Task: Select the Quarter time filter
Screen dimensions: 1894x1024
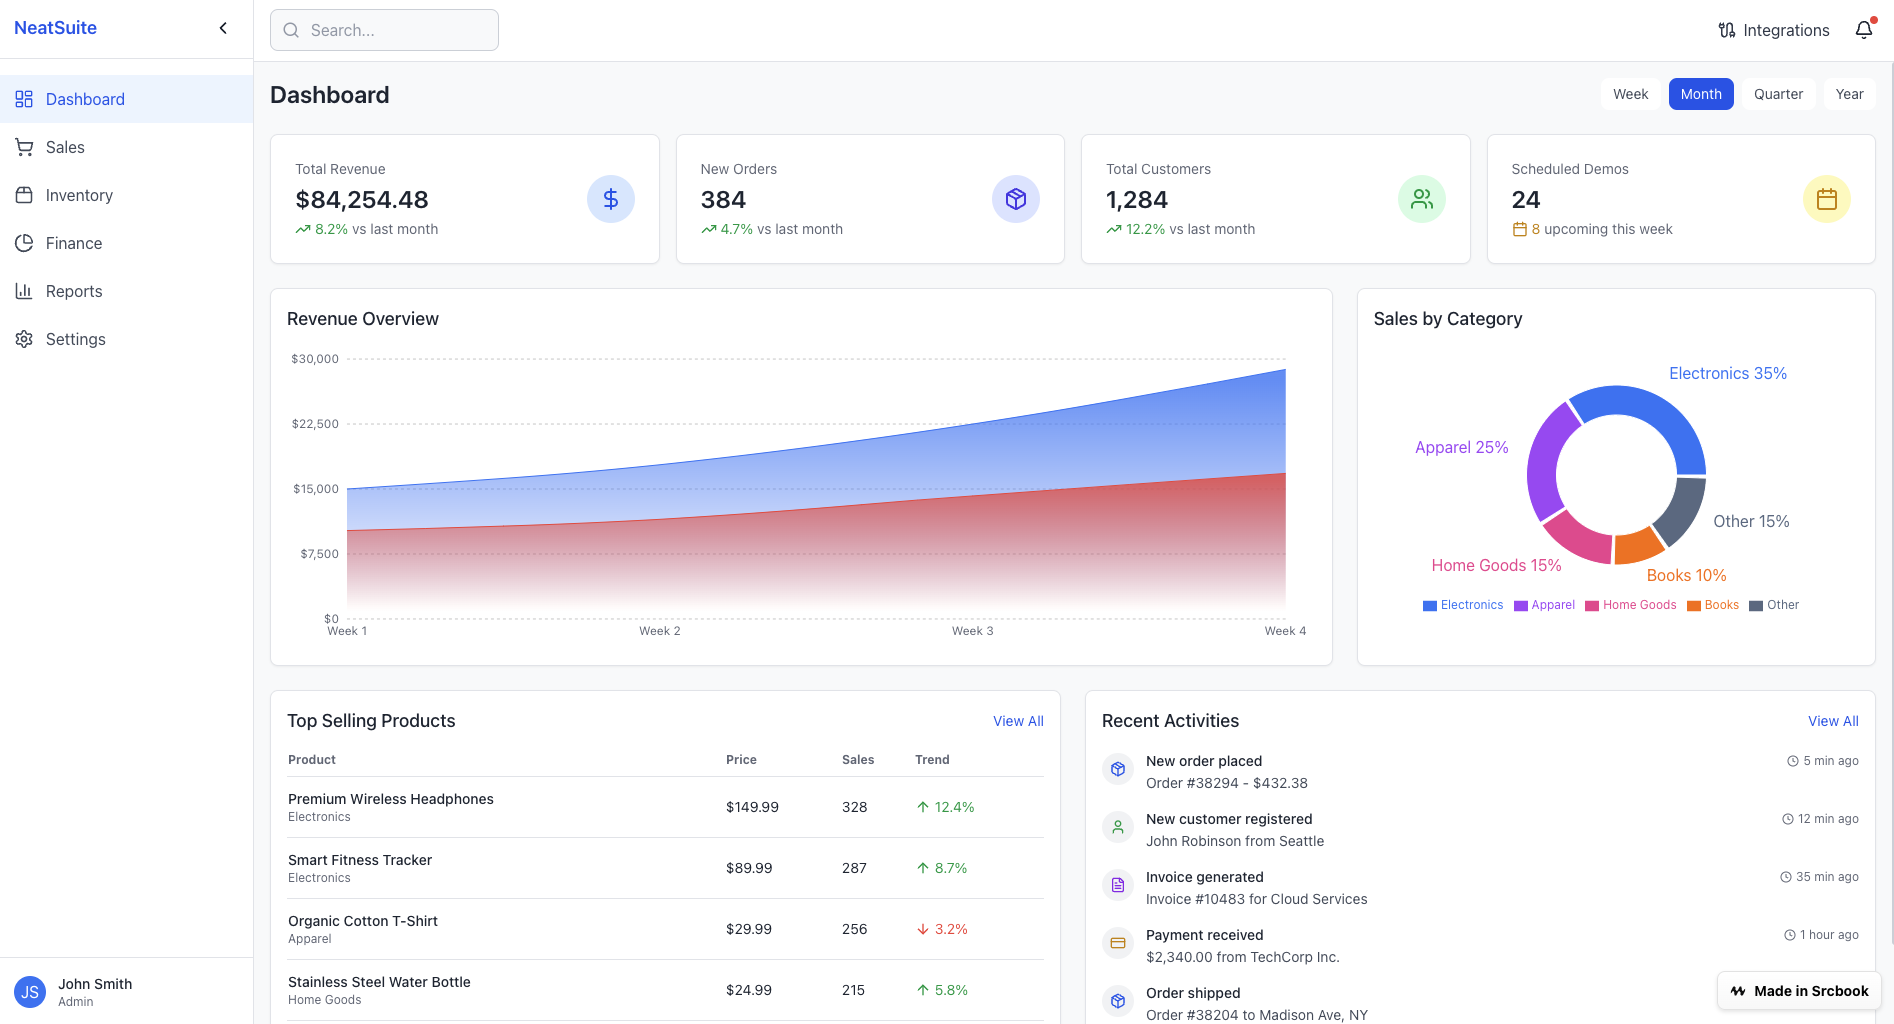Action: (x=1778, y=93)
